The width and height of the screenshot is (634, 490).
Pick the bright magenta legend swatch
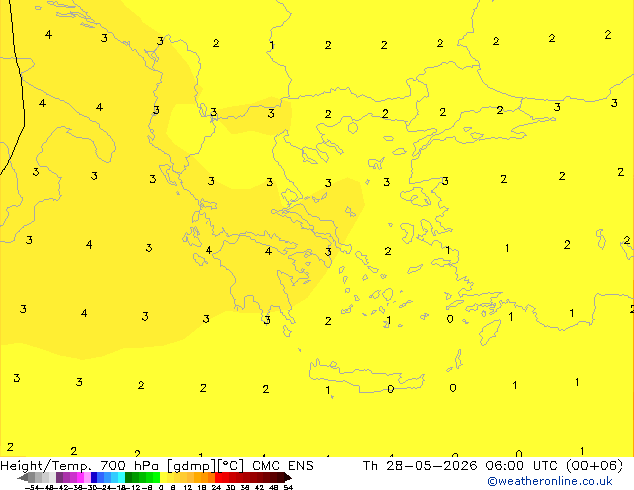(80, 477)
